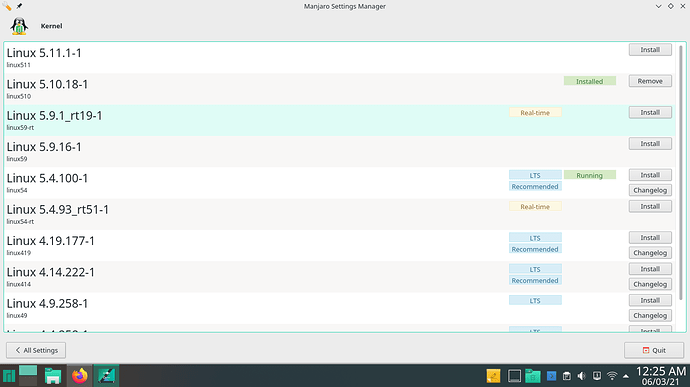Viewport: 690px width, 387px height.
Task: Select the Linux 5.11.1-1 row title
Action: (x=44, y=53)
